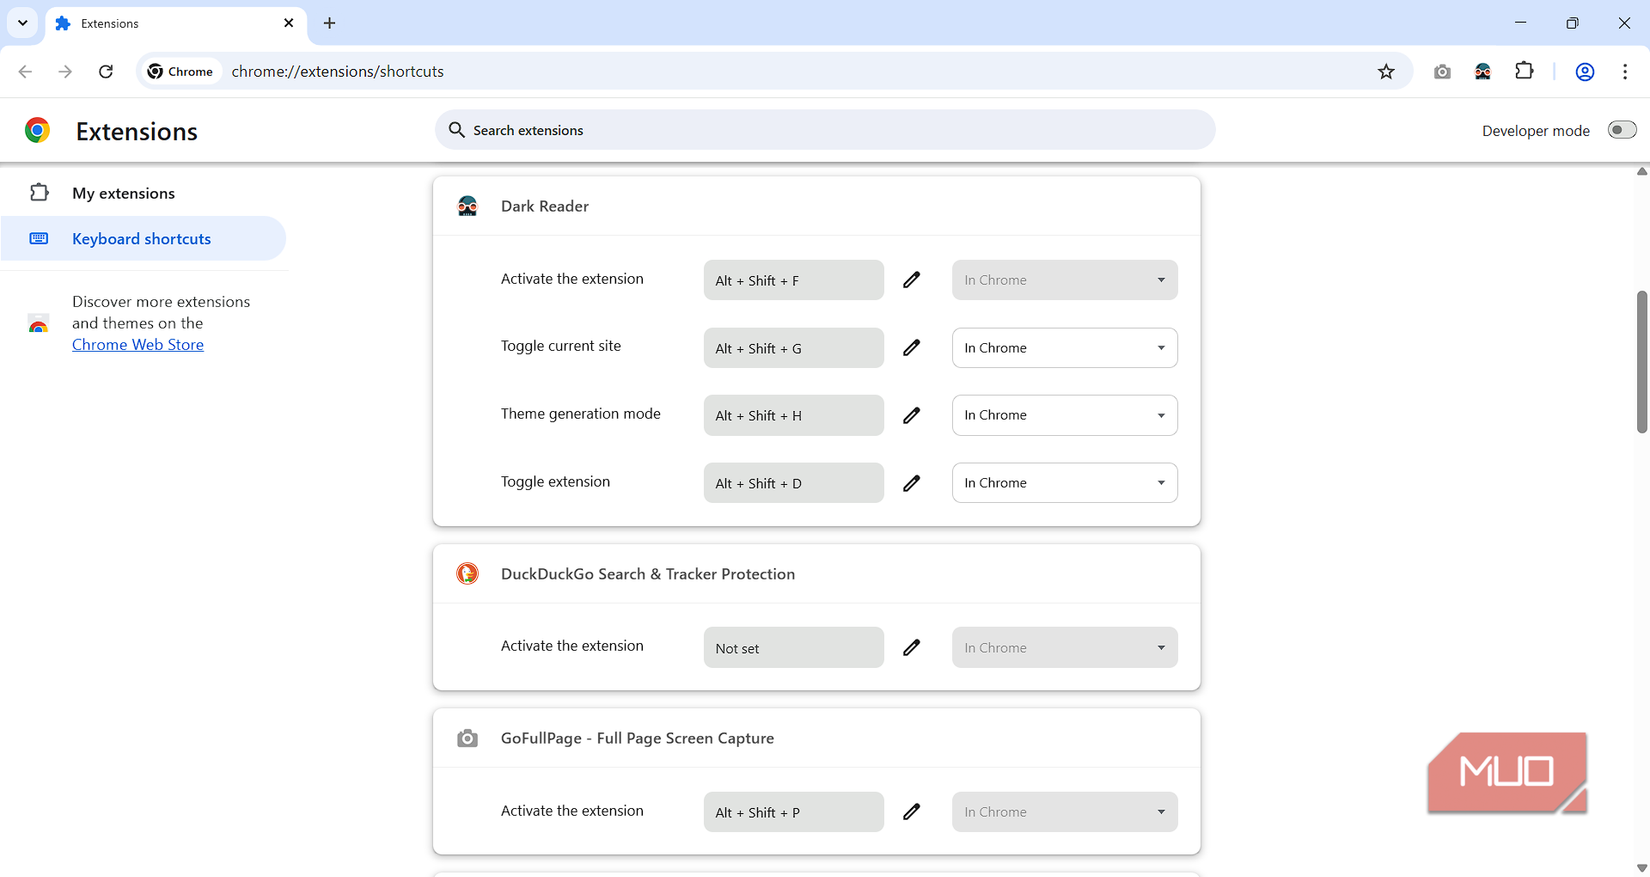
Task: Close the Extensions tab
Action: click(289, 23)
